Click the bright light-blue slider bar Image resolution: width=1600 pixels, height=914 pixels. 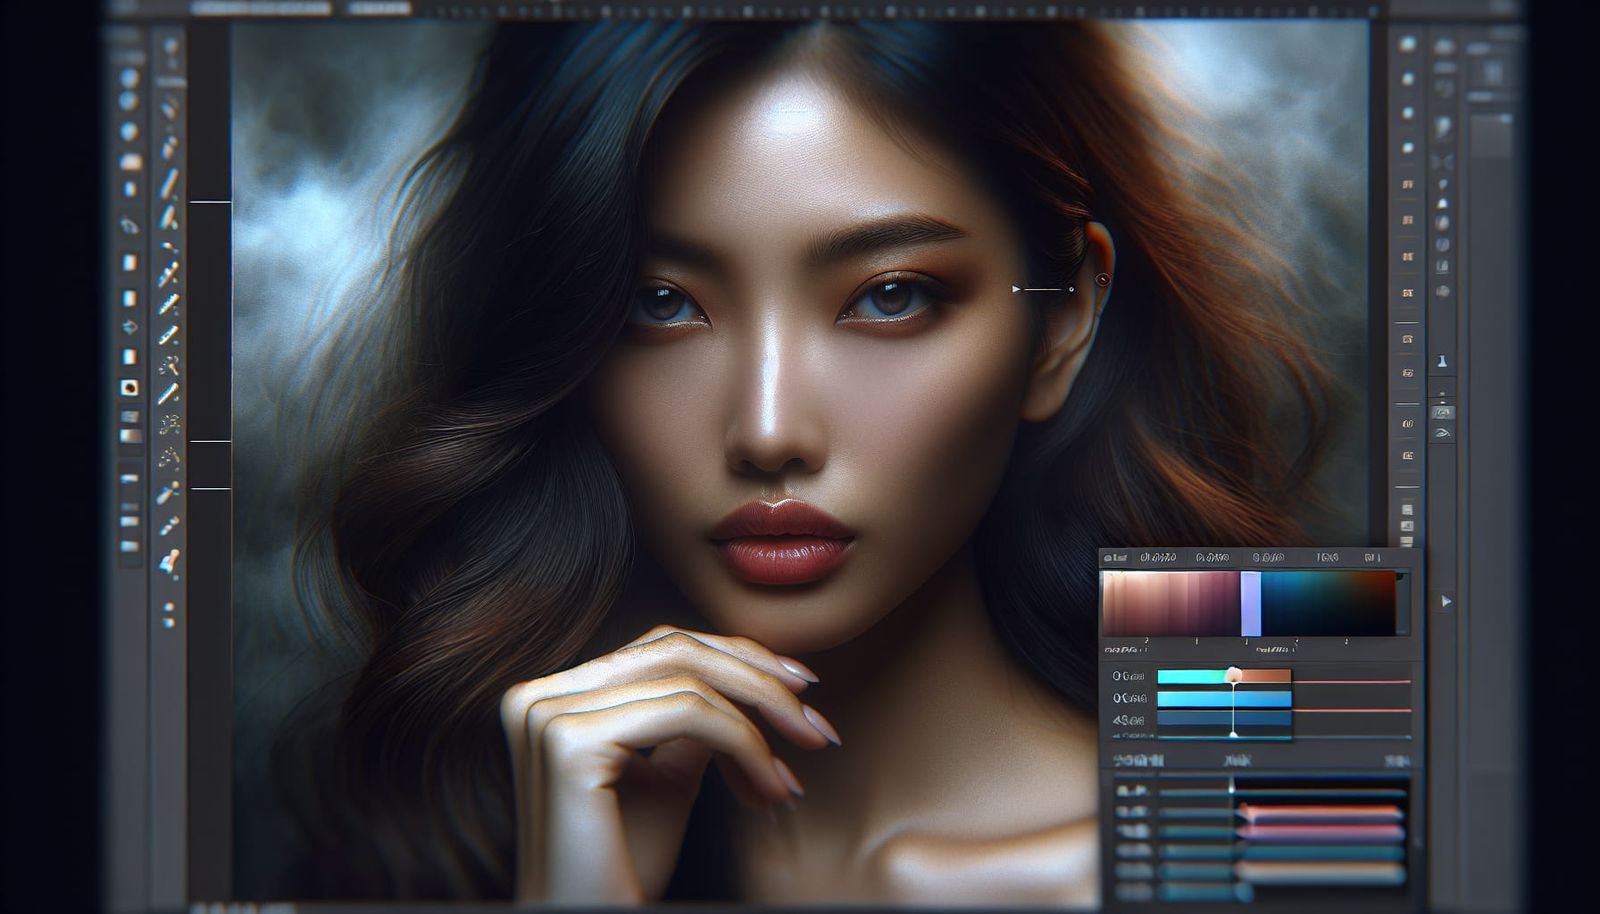[x=1224, y=698]
